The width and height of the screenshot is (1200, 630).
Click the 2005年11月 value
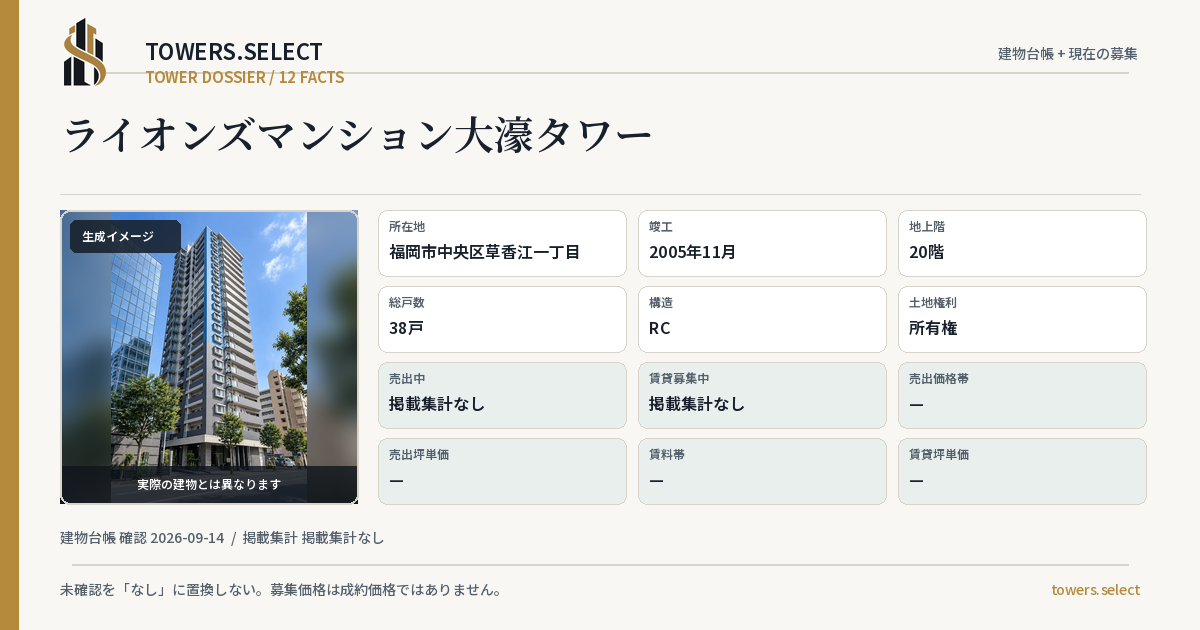point(693,252)
